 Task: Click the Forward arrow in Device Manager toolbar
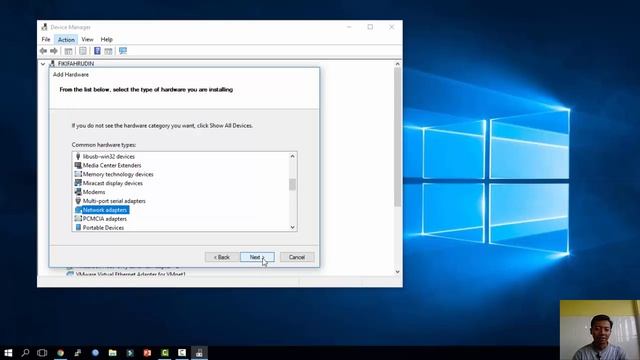[54, 51]
